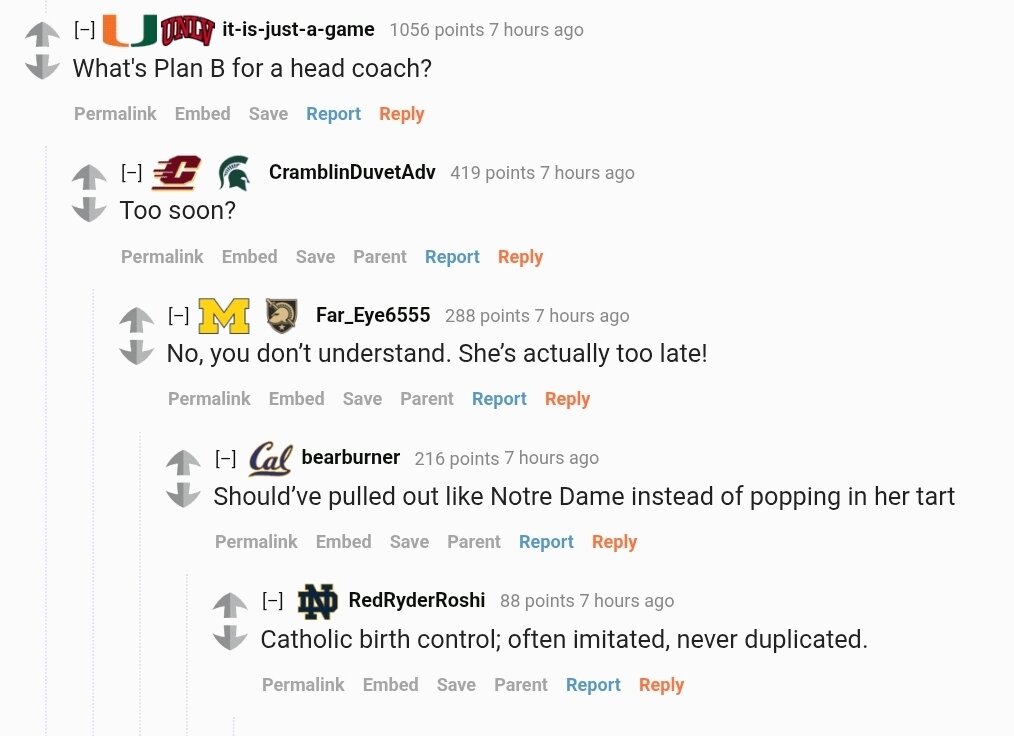1014x736 pixels.
Task: Click the Miami U flair logo
Action: coord(129,30)
